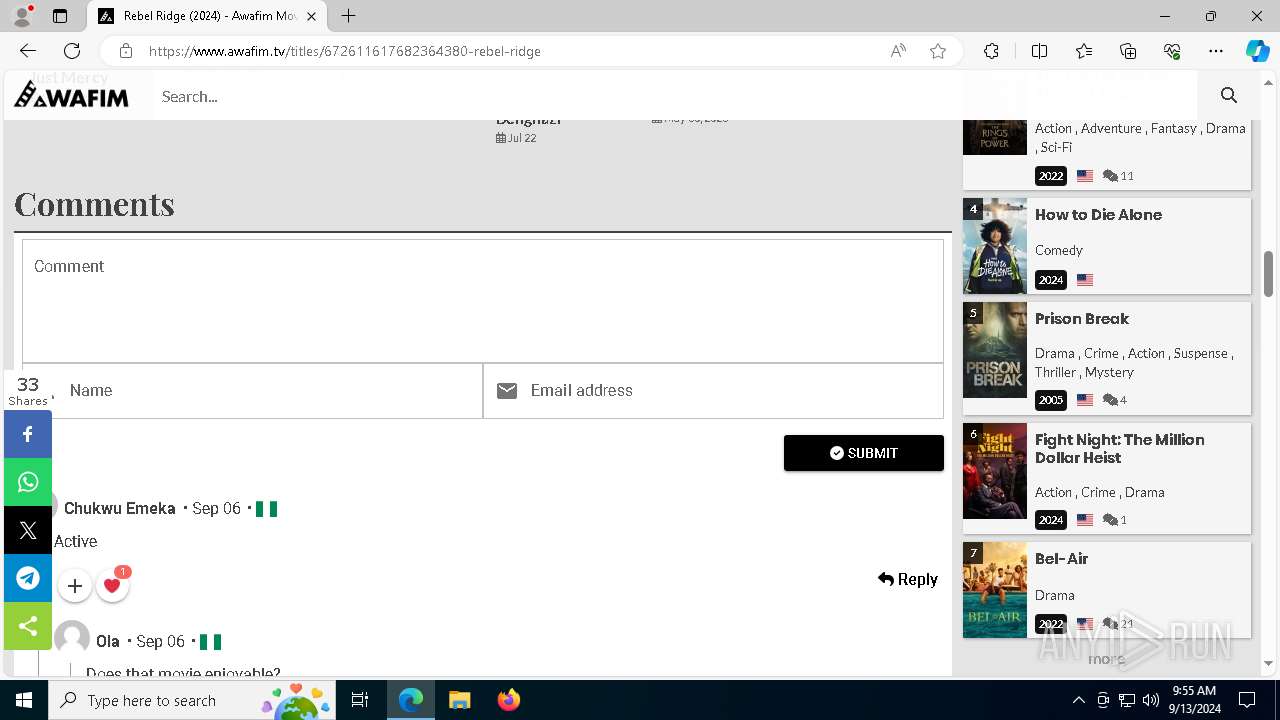Image resolution: width=1280 pixels, height=720 pixels.
Task: Open Prison Break title link
Action: [x=1082, y=319]
